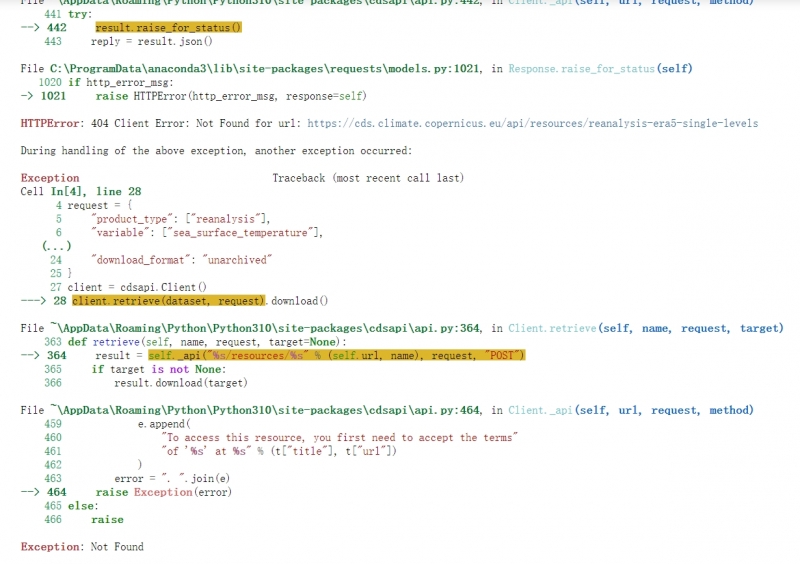The image size is (800, 564).
Task: Click Client.retrieve(self, name, request, target) signature
Action: [x=646, y=328]
